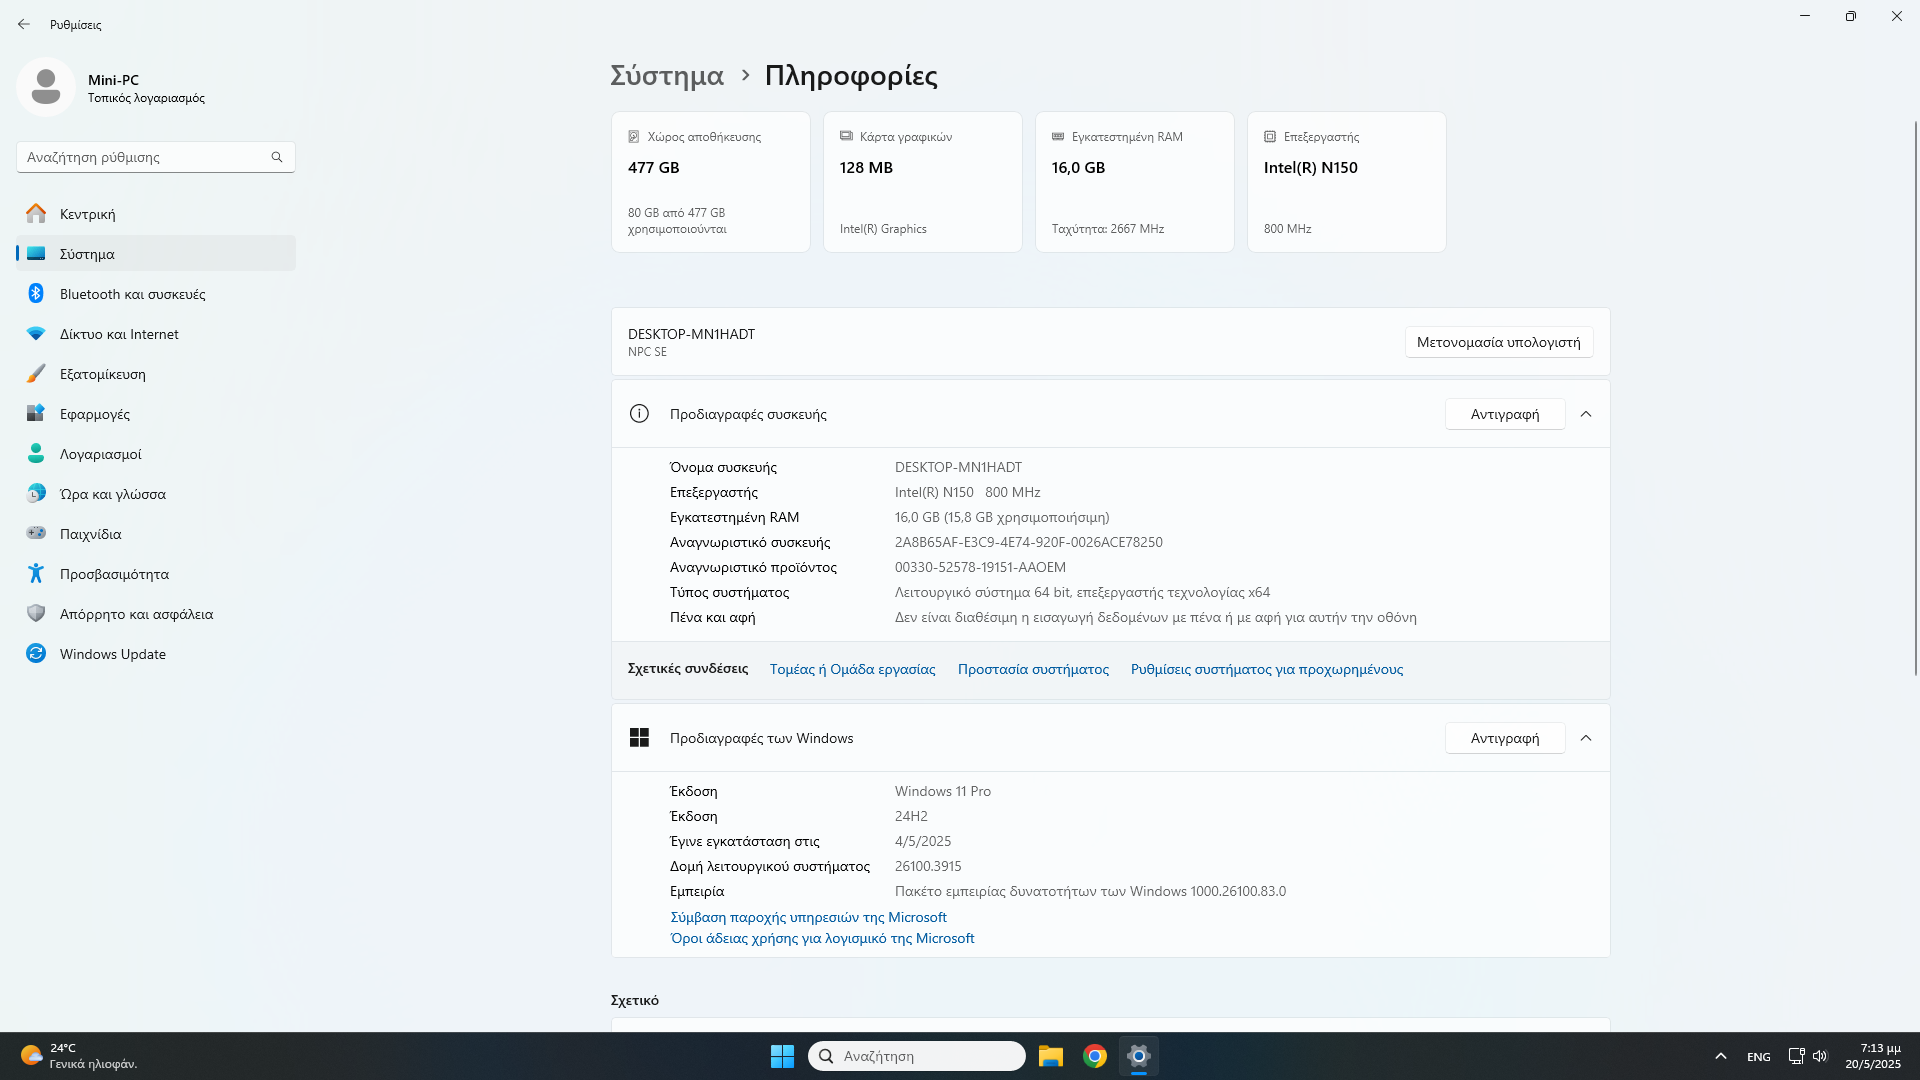Click the Settings gear icon on taskbar
Image resolution: width=1920 pixels, height=1080 pixels.
click(1139, 1056)
